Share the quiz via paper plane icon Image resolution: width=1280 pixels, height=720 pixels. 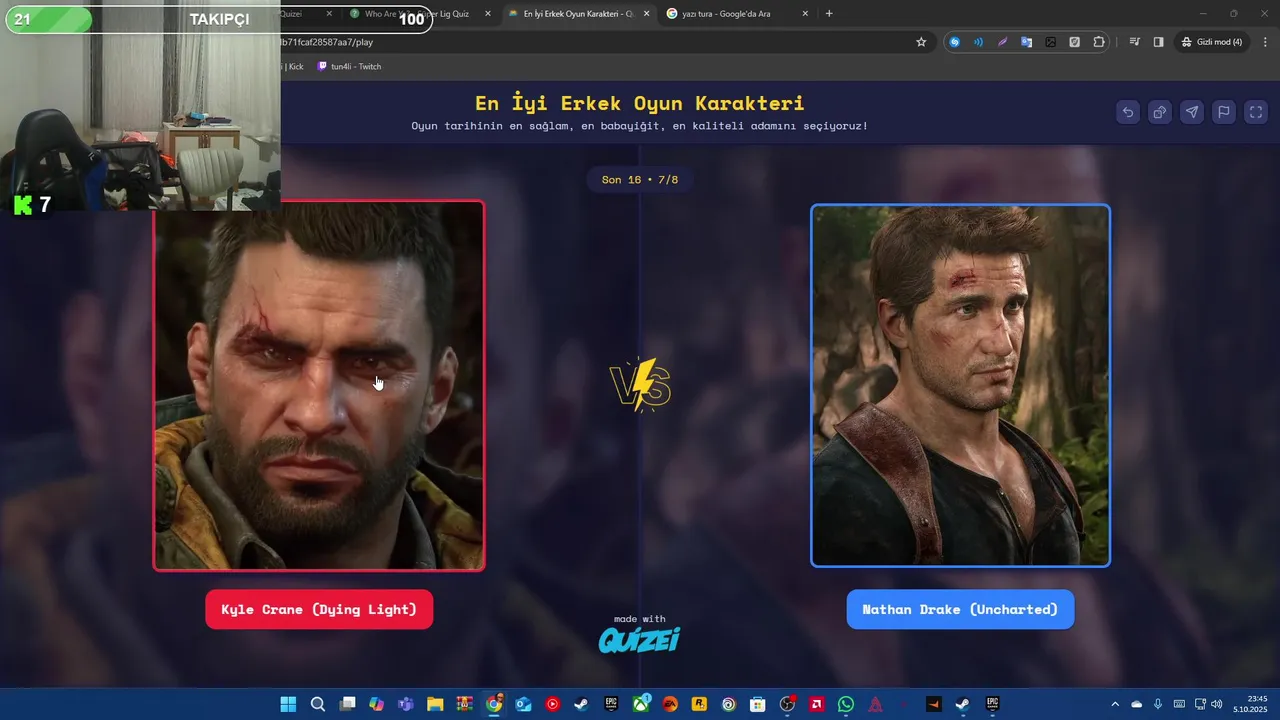(x=1192, y=112)
